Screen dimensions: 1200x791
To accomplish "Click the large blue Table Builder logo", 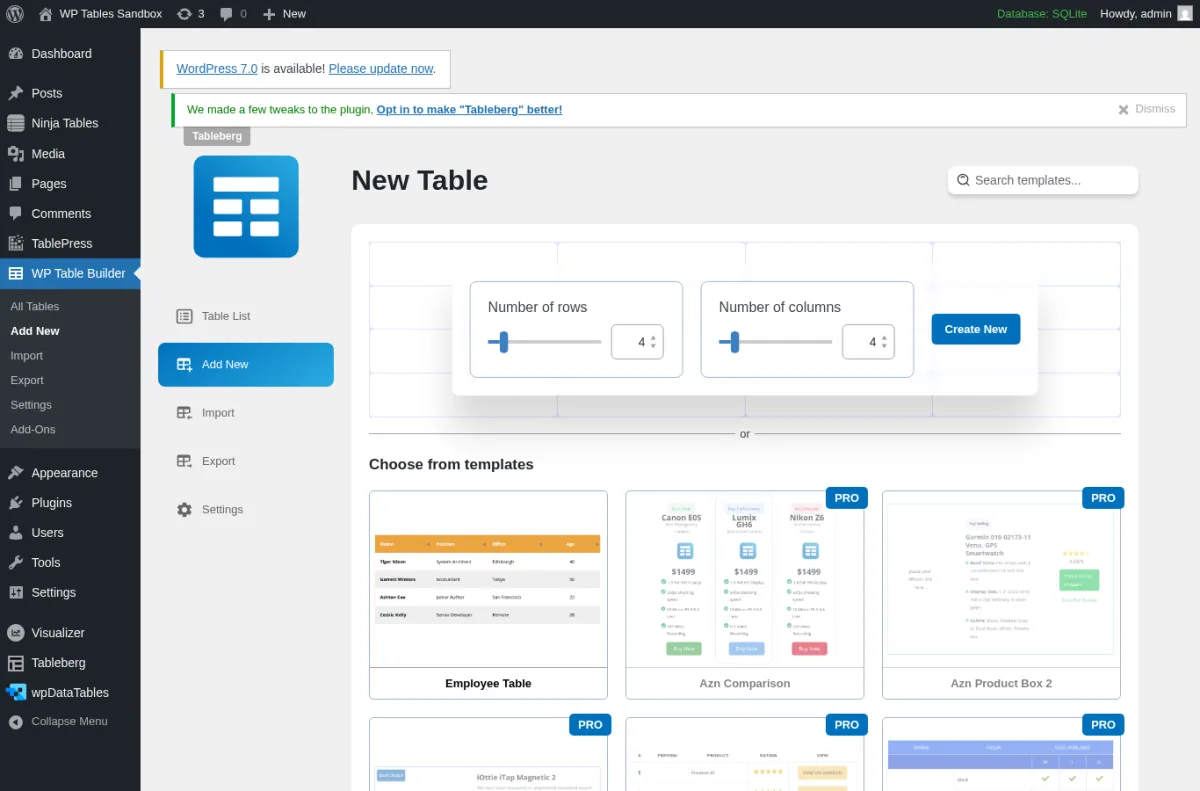I will pos(246,206).
